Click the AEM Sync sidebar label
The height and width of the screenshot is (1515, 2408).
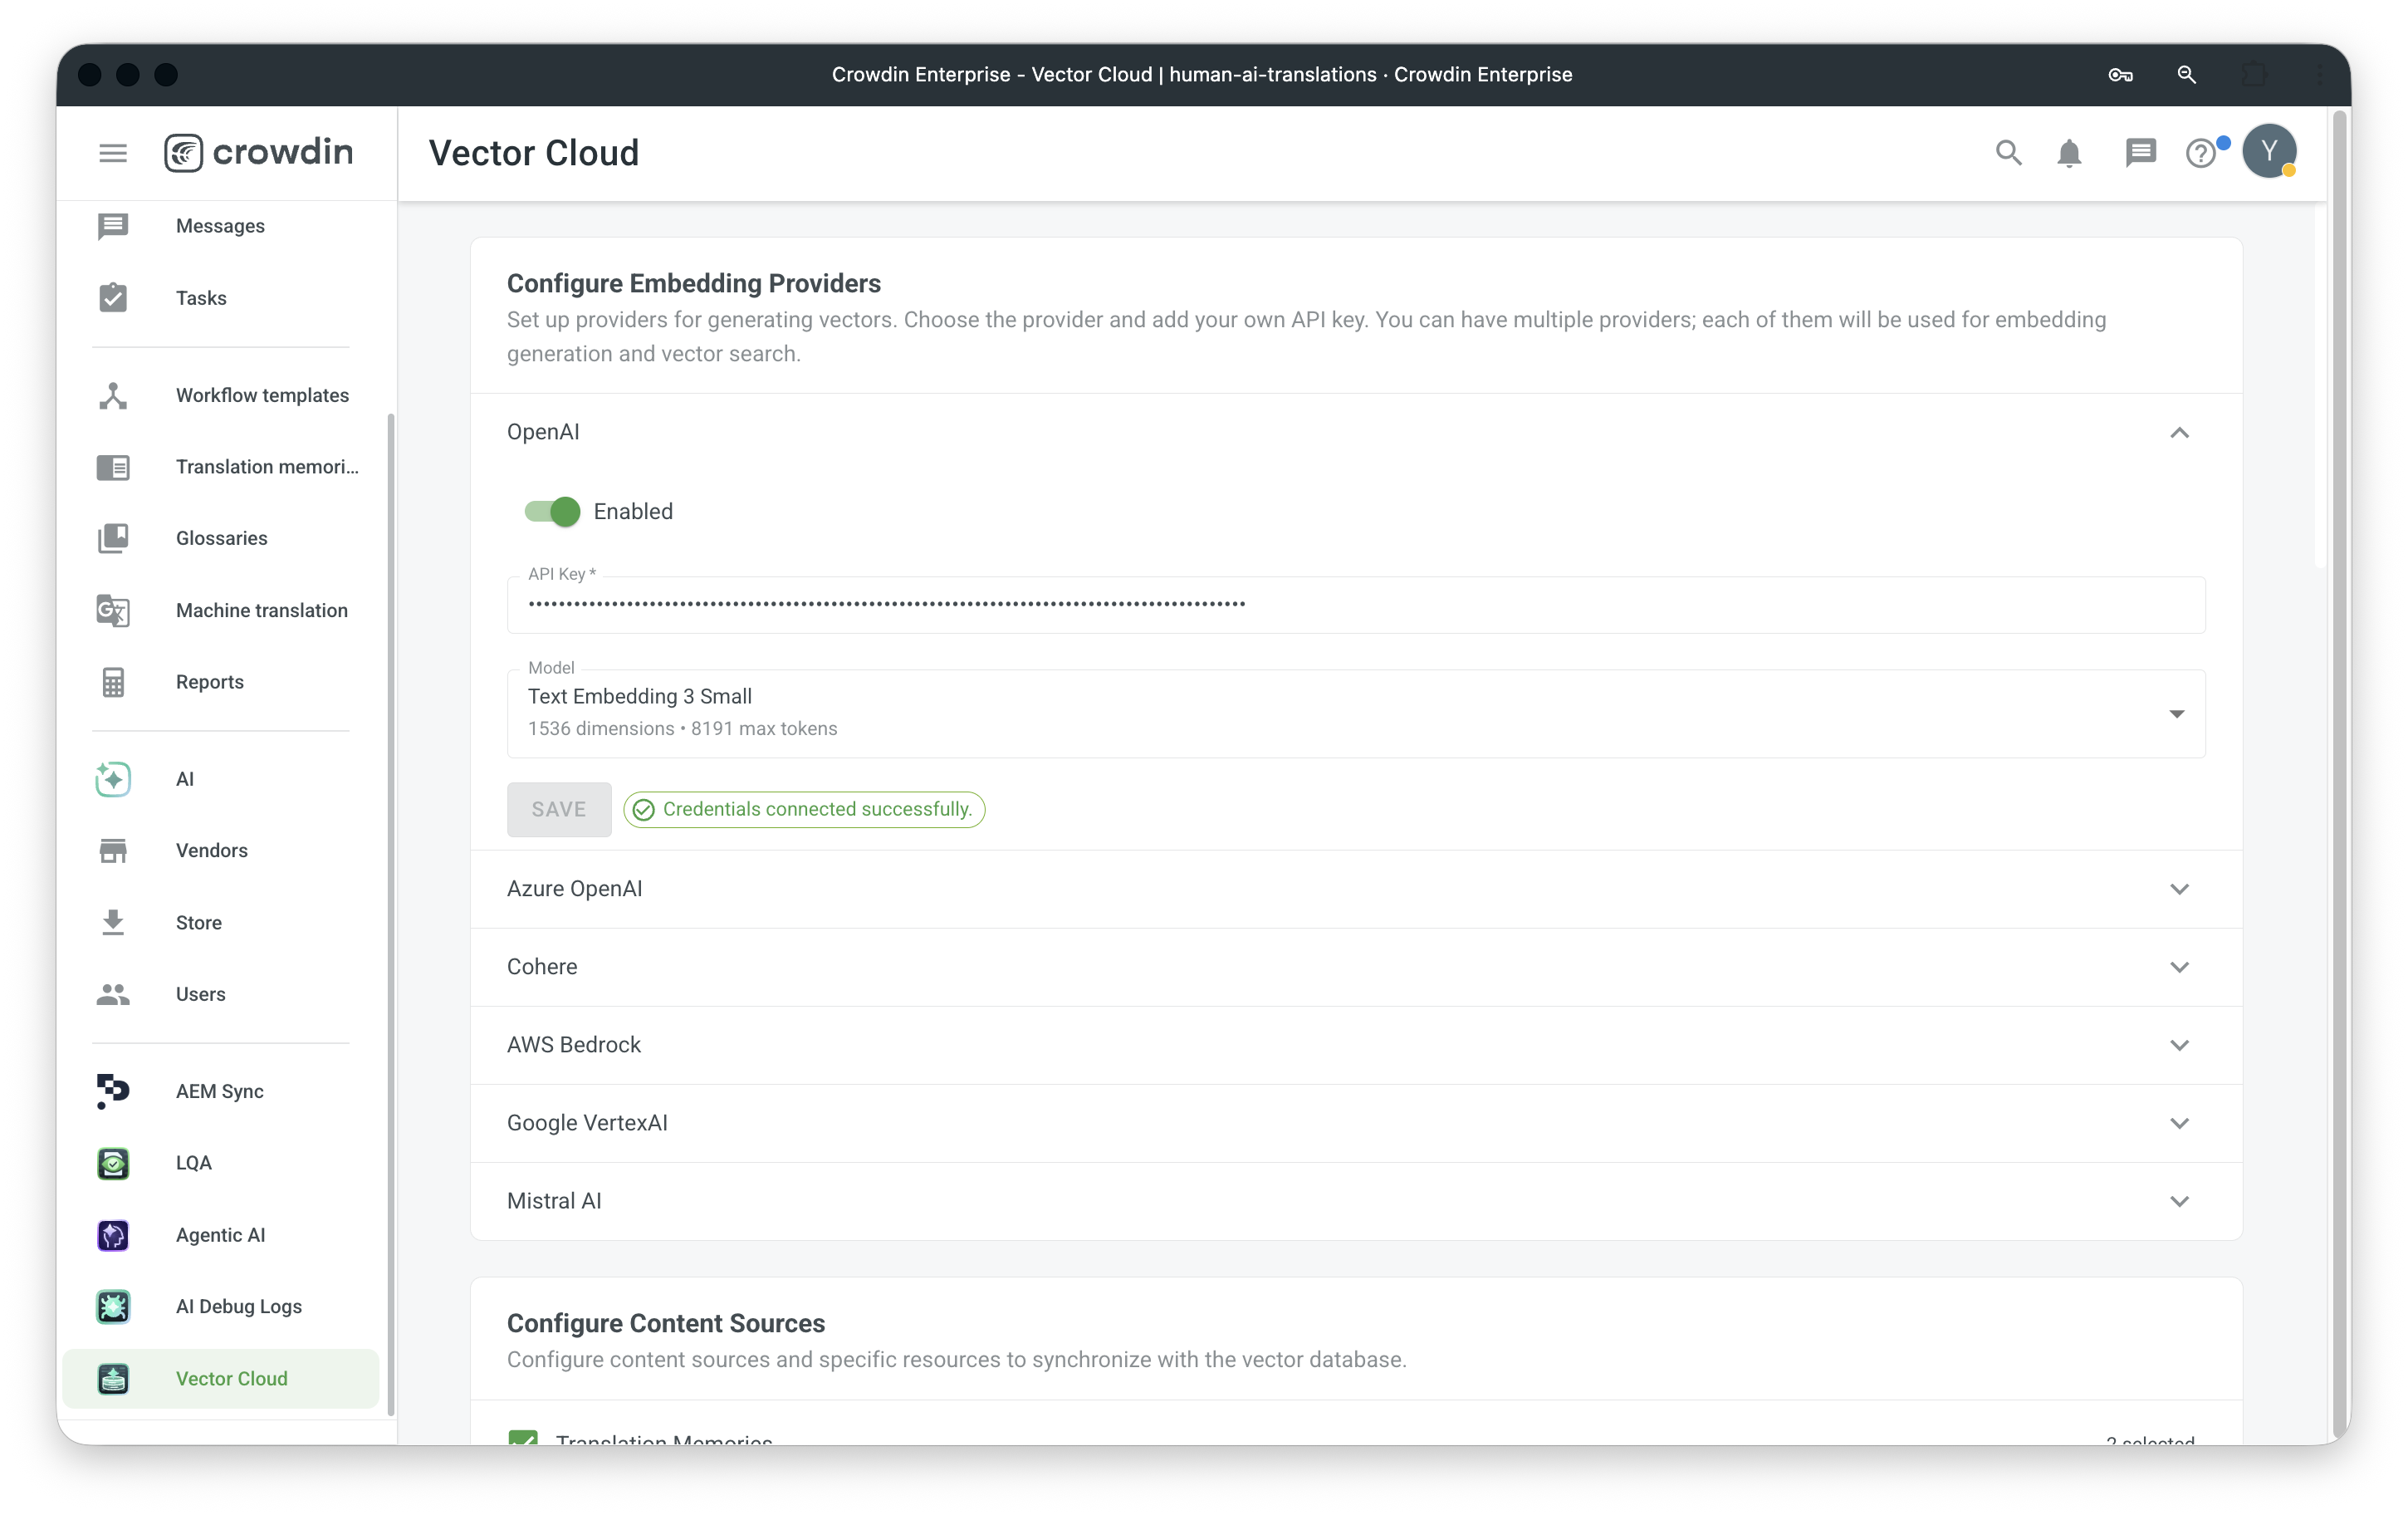click(220, 1091)
